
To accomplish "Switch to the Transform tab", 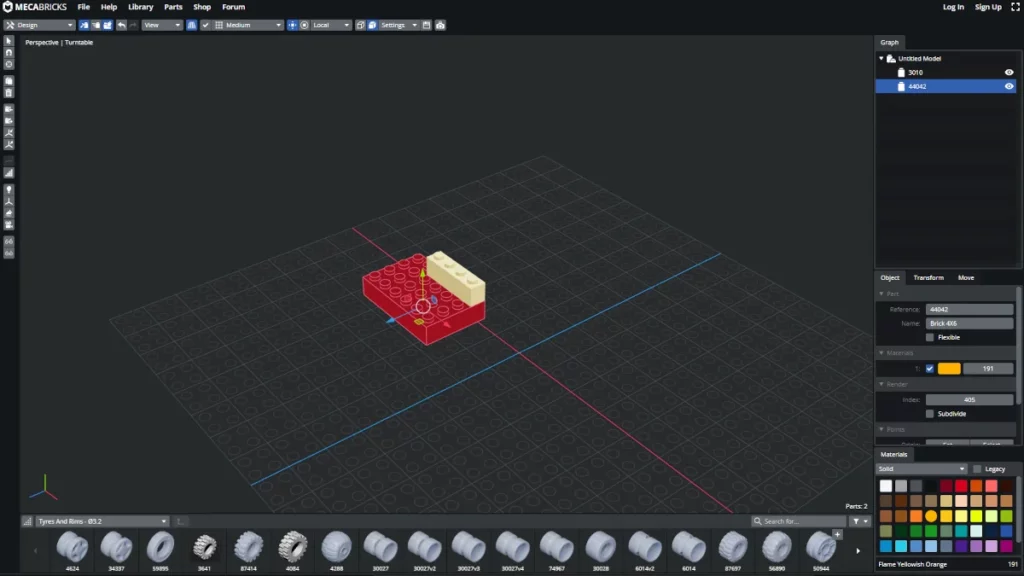I will point(928,278).
